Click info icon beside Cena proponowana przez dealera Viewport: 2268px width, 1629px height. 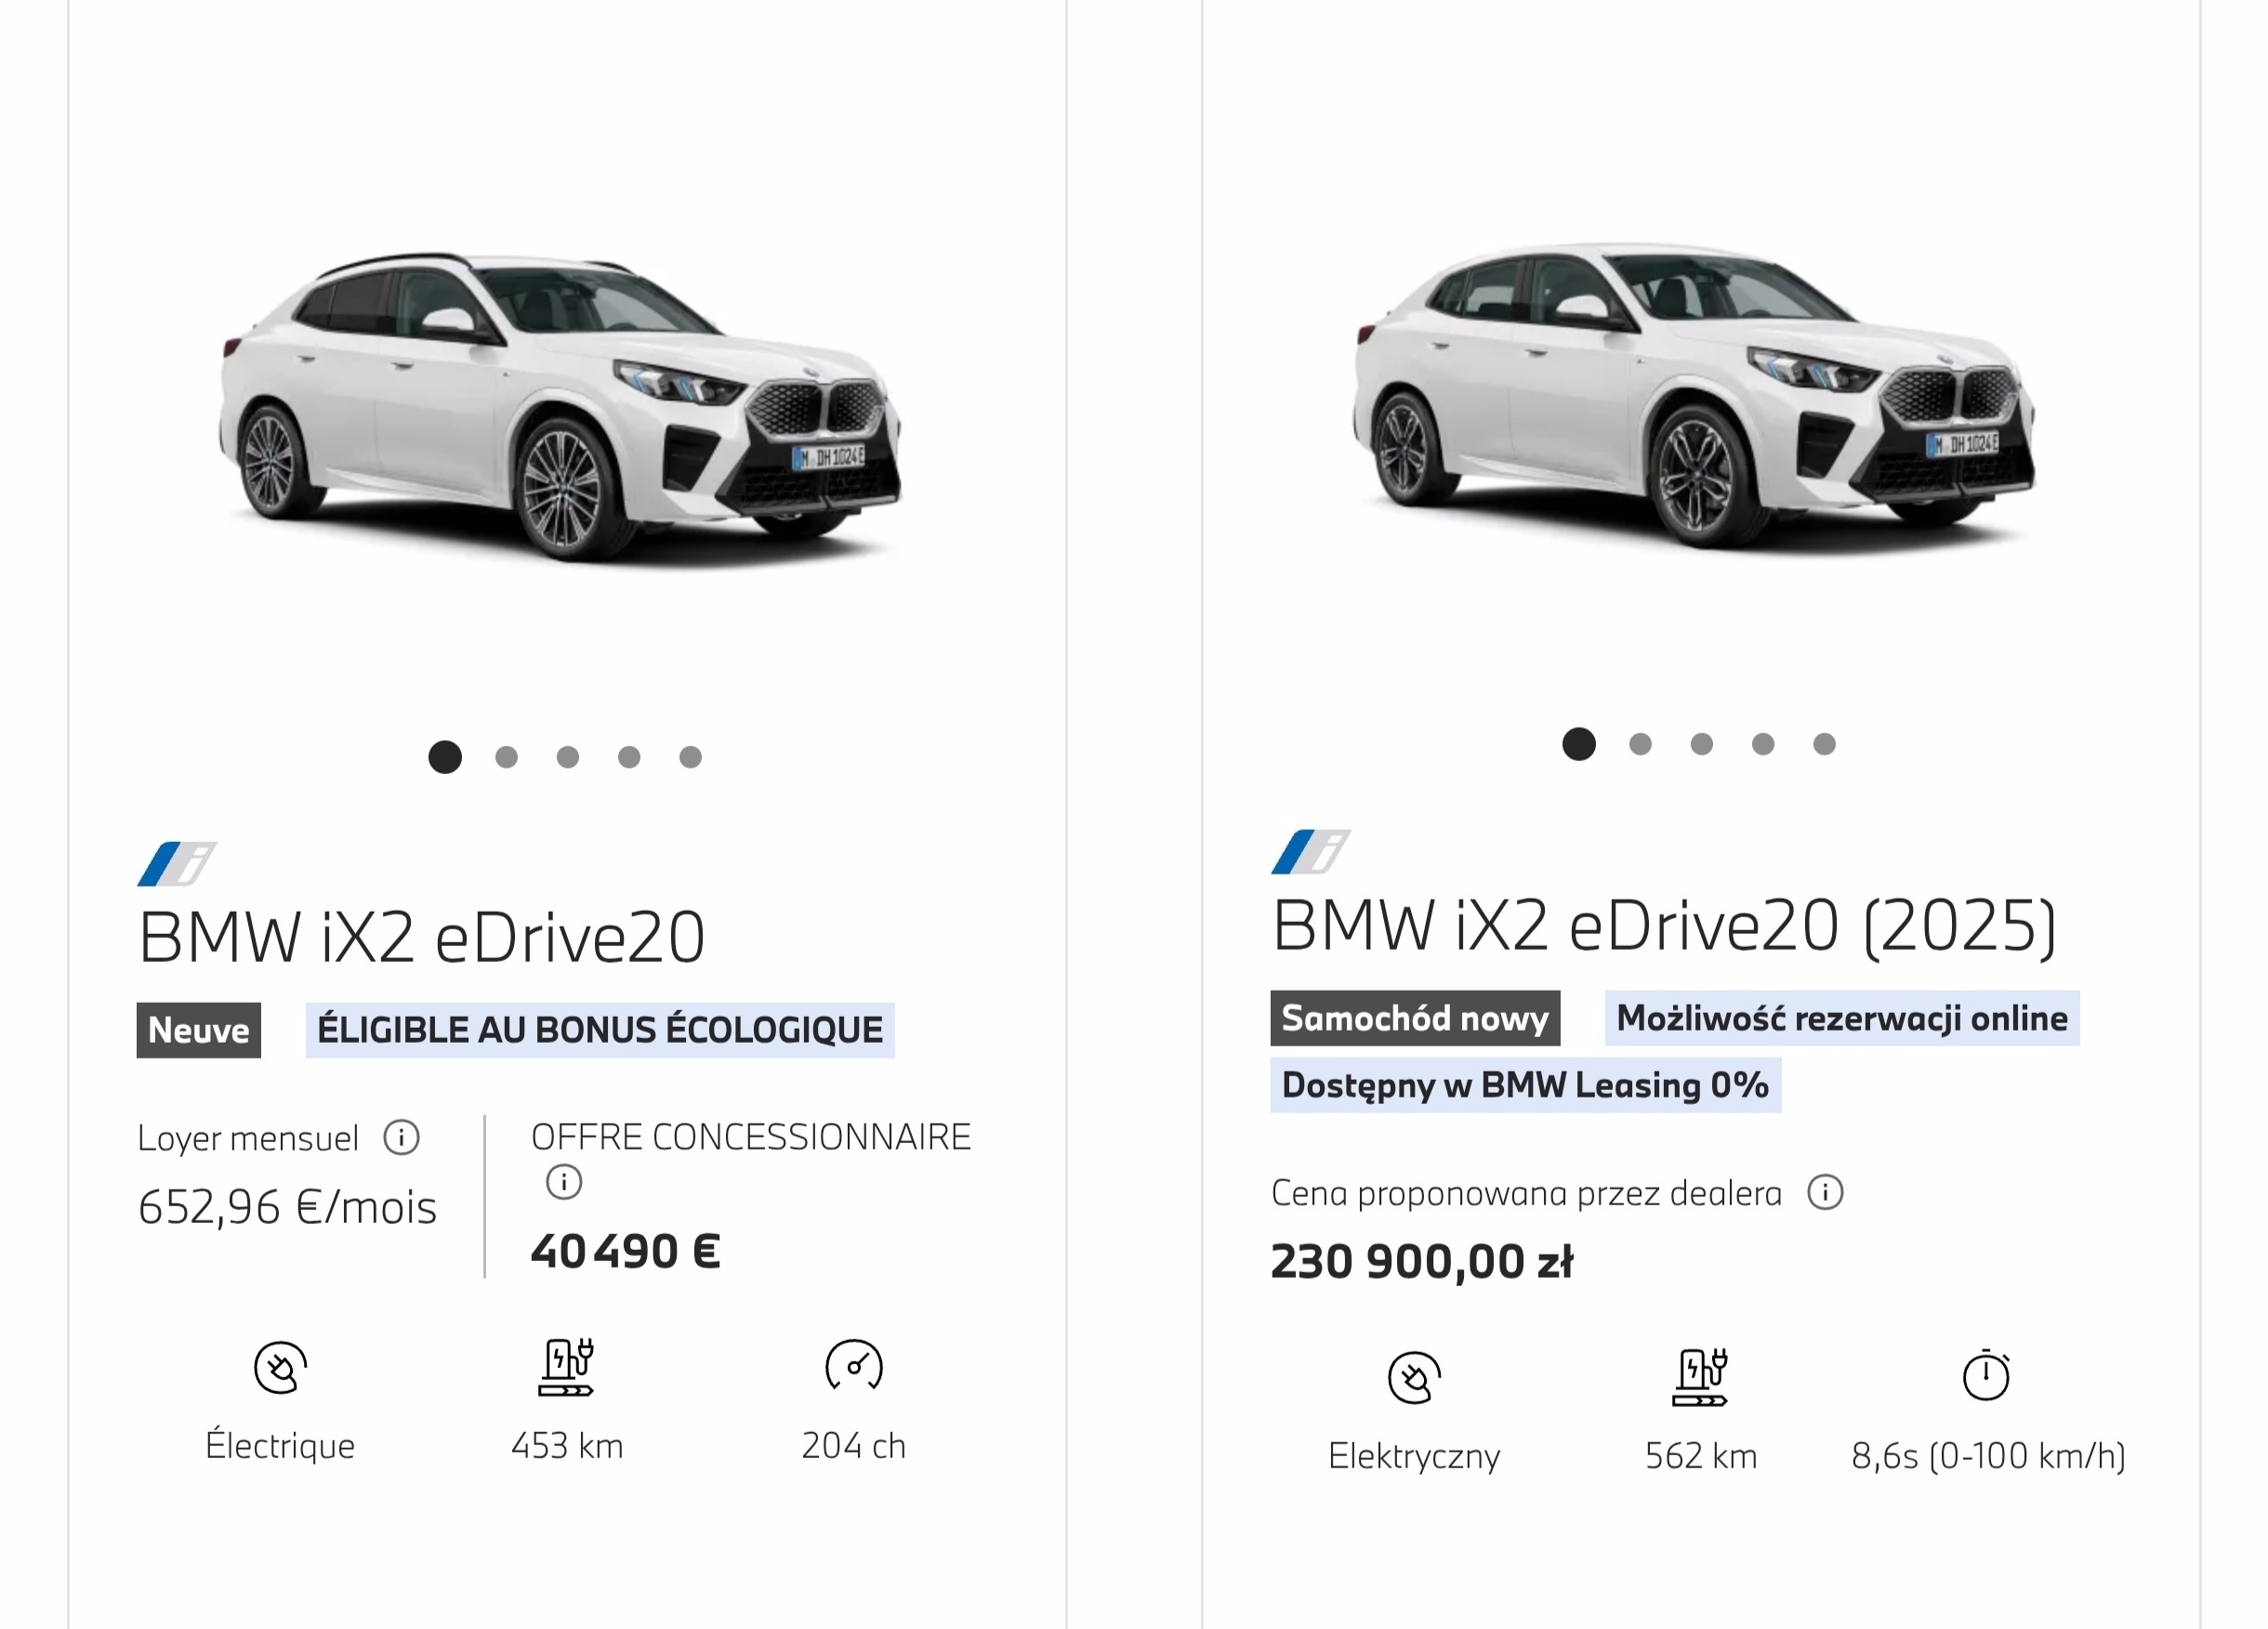click(1825, 1192)
